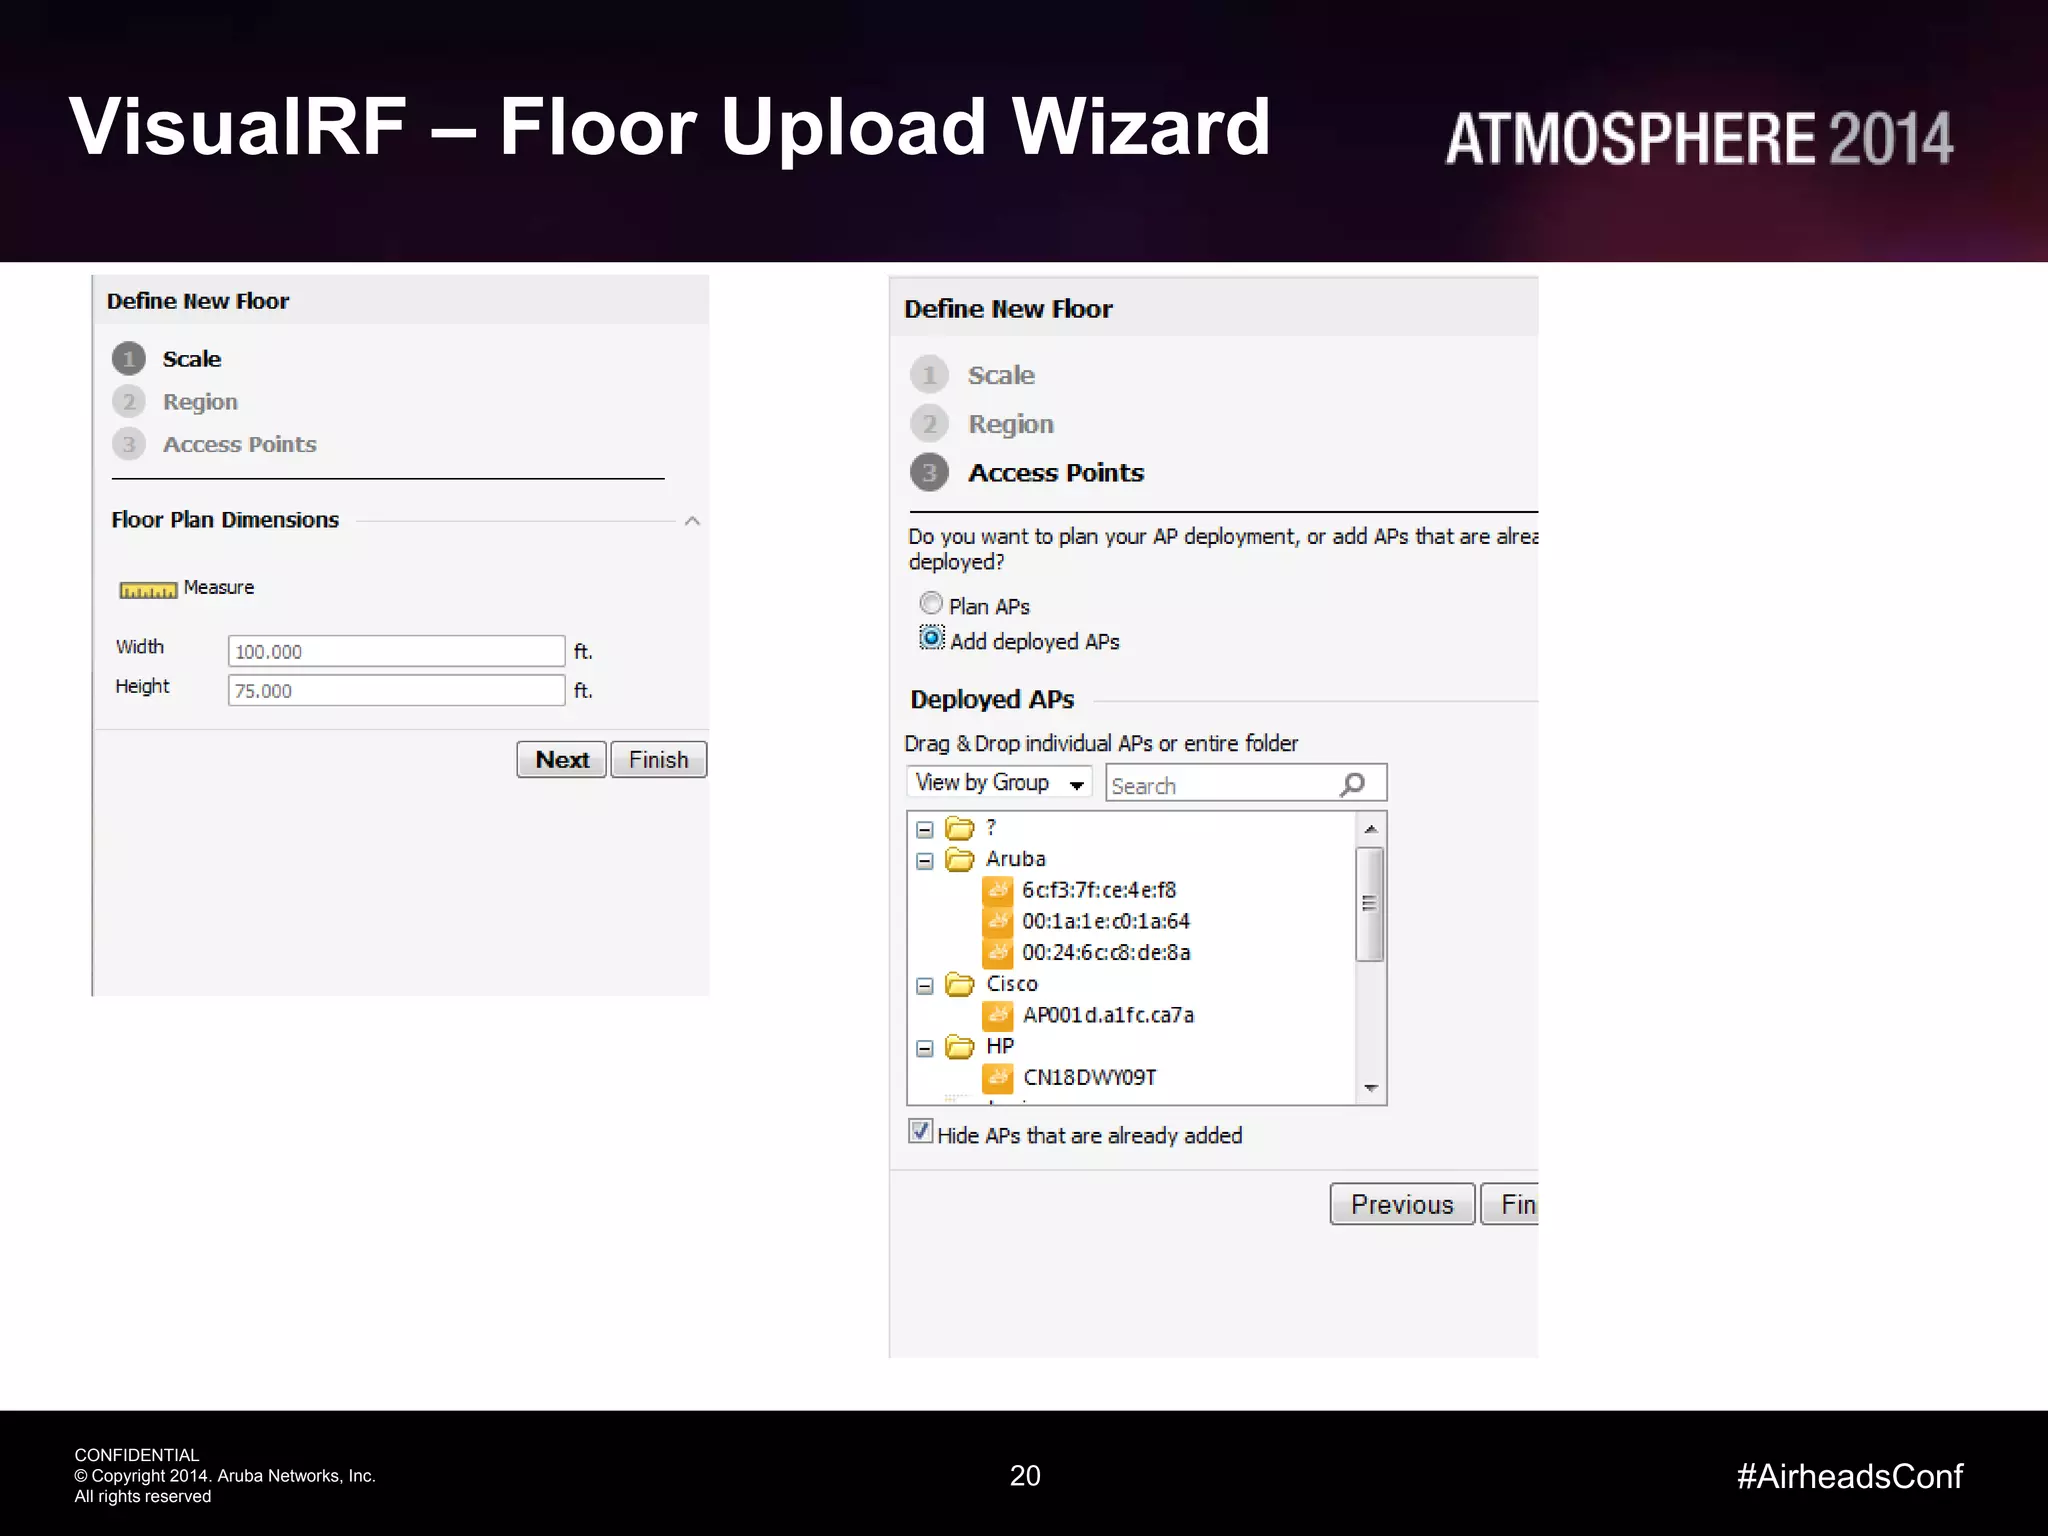
Task: Select AP 00:24:6c:c8:de:8a
Action: (x=1106, y=952)
